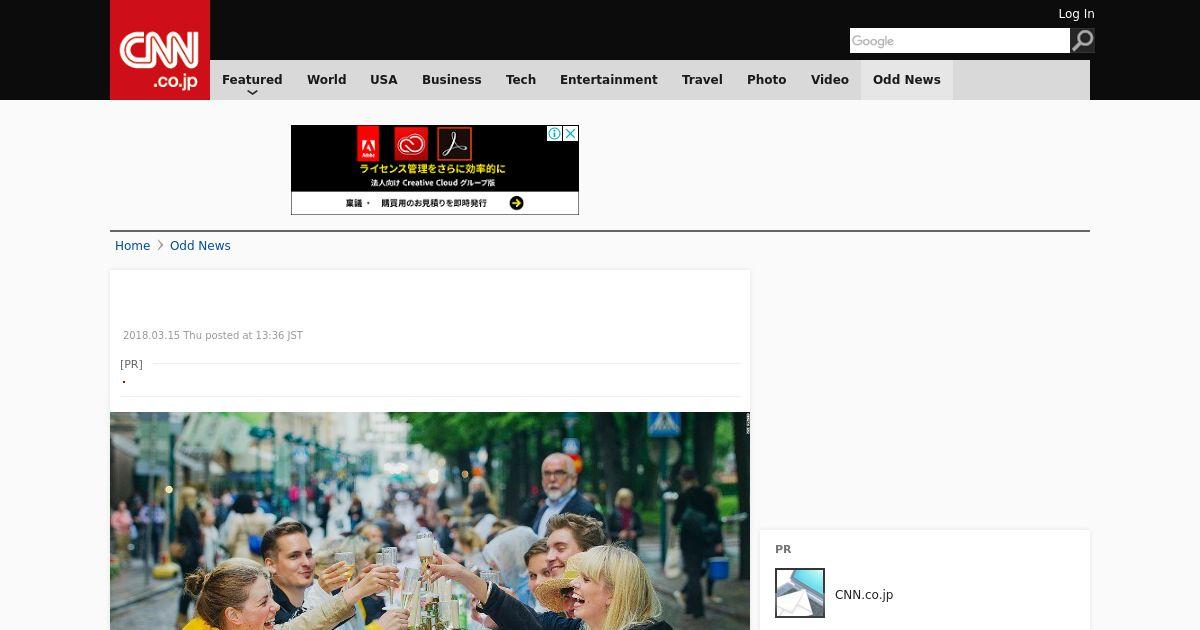
Task: Open the Business section
Action: pos(451,80)
